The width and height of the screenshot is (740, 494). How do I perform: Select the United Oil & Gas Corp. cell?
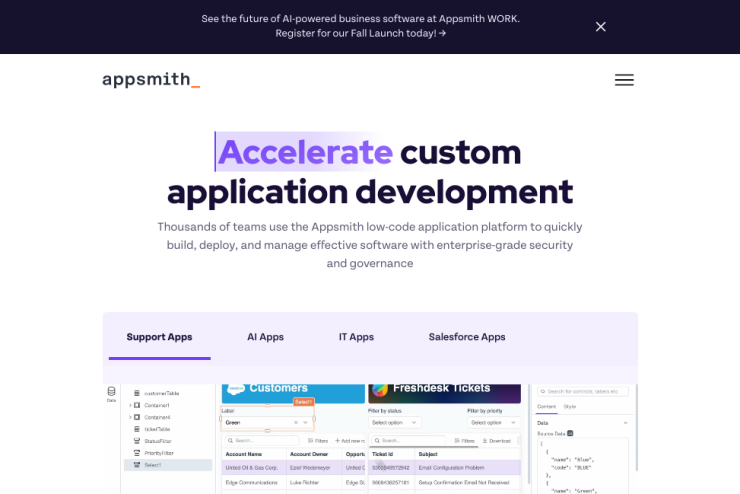[252, 468]
